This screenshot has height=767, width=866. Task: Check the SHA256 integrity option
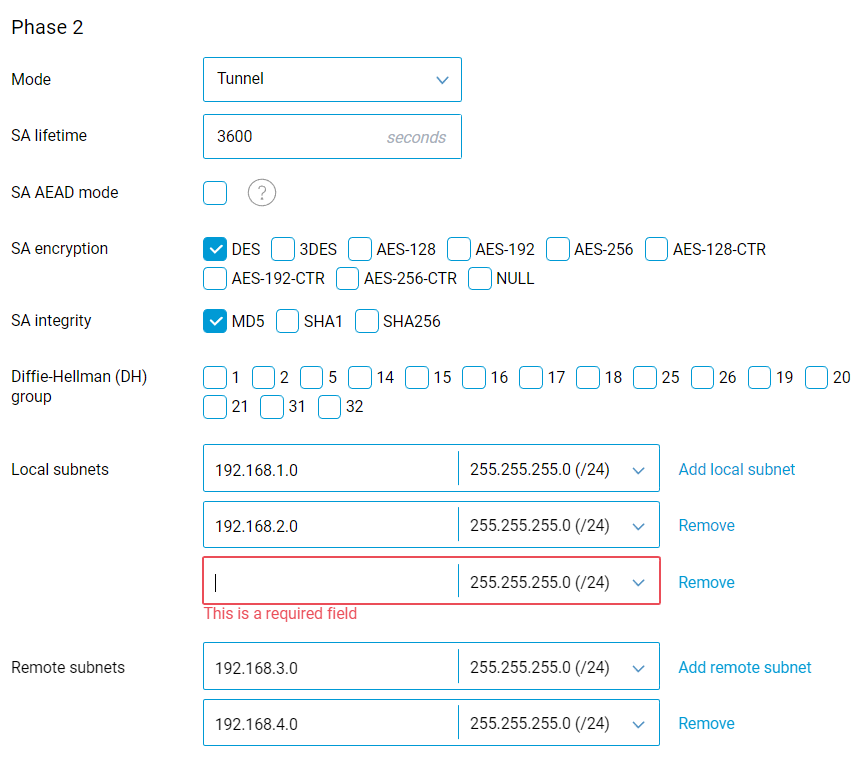tap(367, 321)
